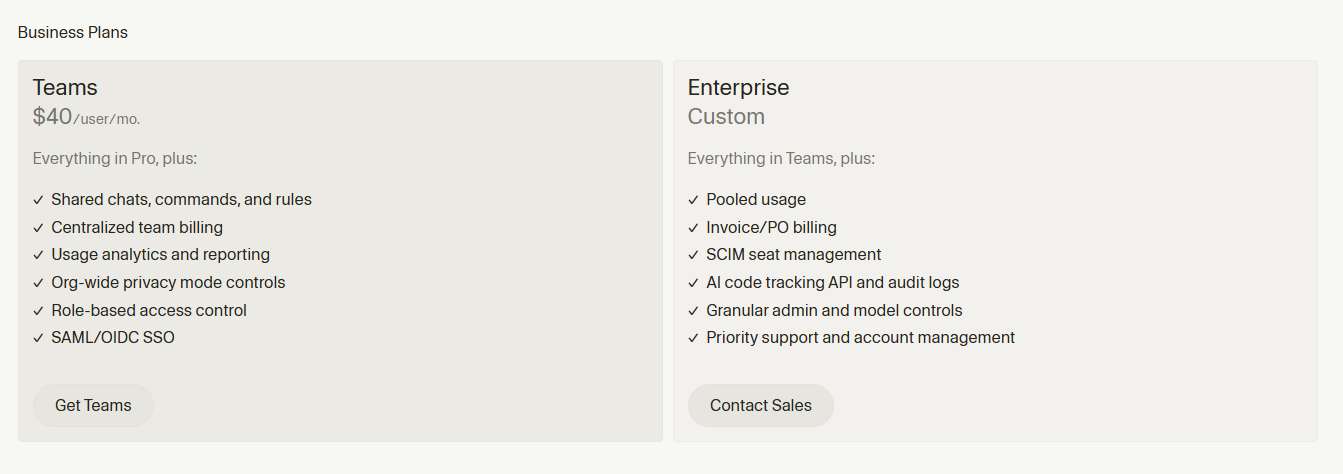Click checkmark next to Org-wide privacy mode controls

[38, 283]
